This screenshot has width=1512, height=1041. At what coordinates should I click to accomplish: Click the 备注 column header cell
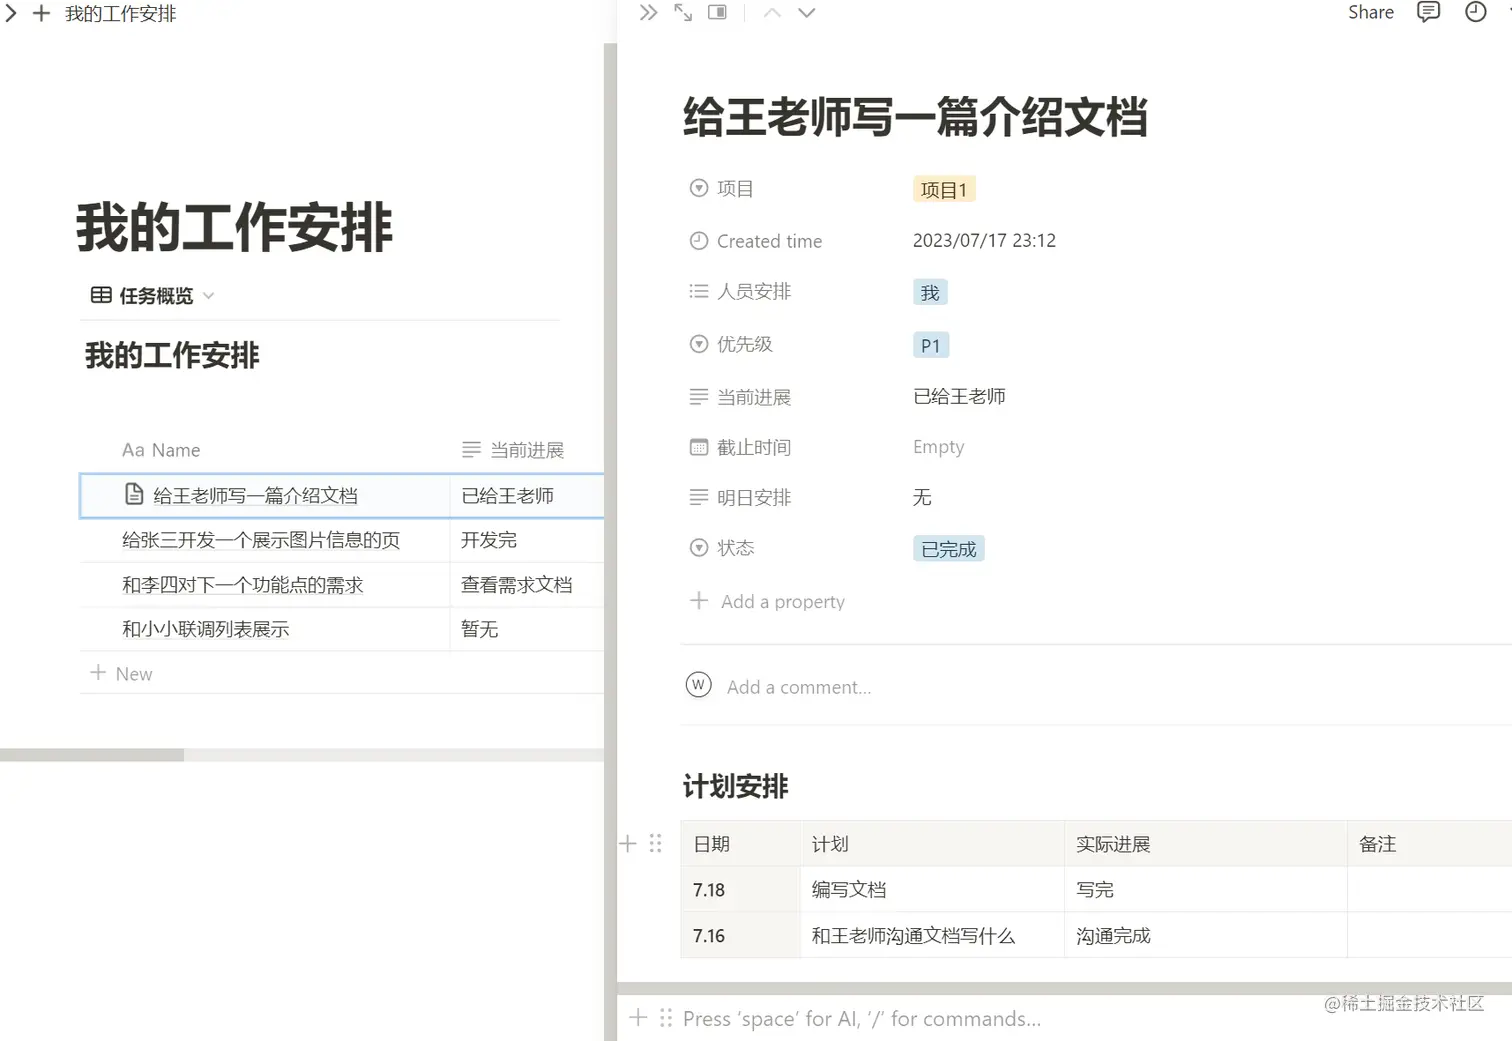pos(1430,844)
